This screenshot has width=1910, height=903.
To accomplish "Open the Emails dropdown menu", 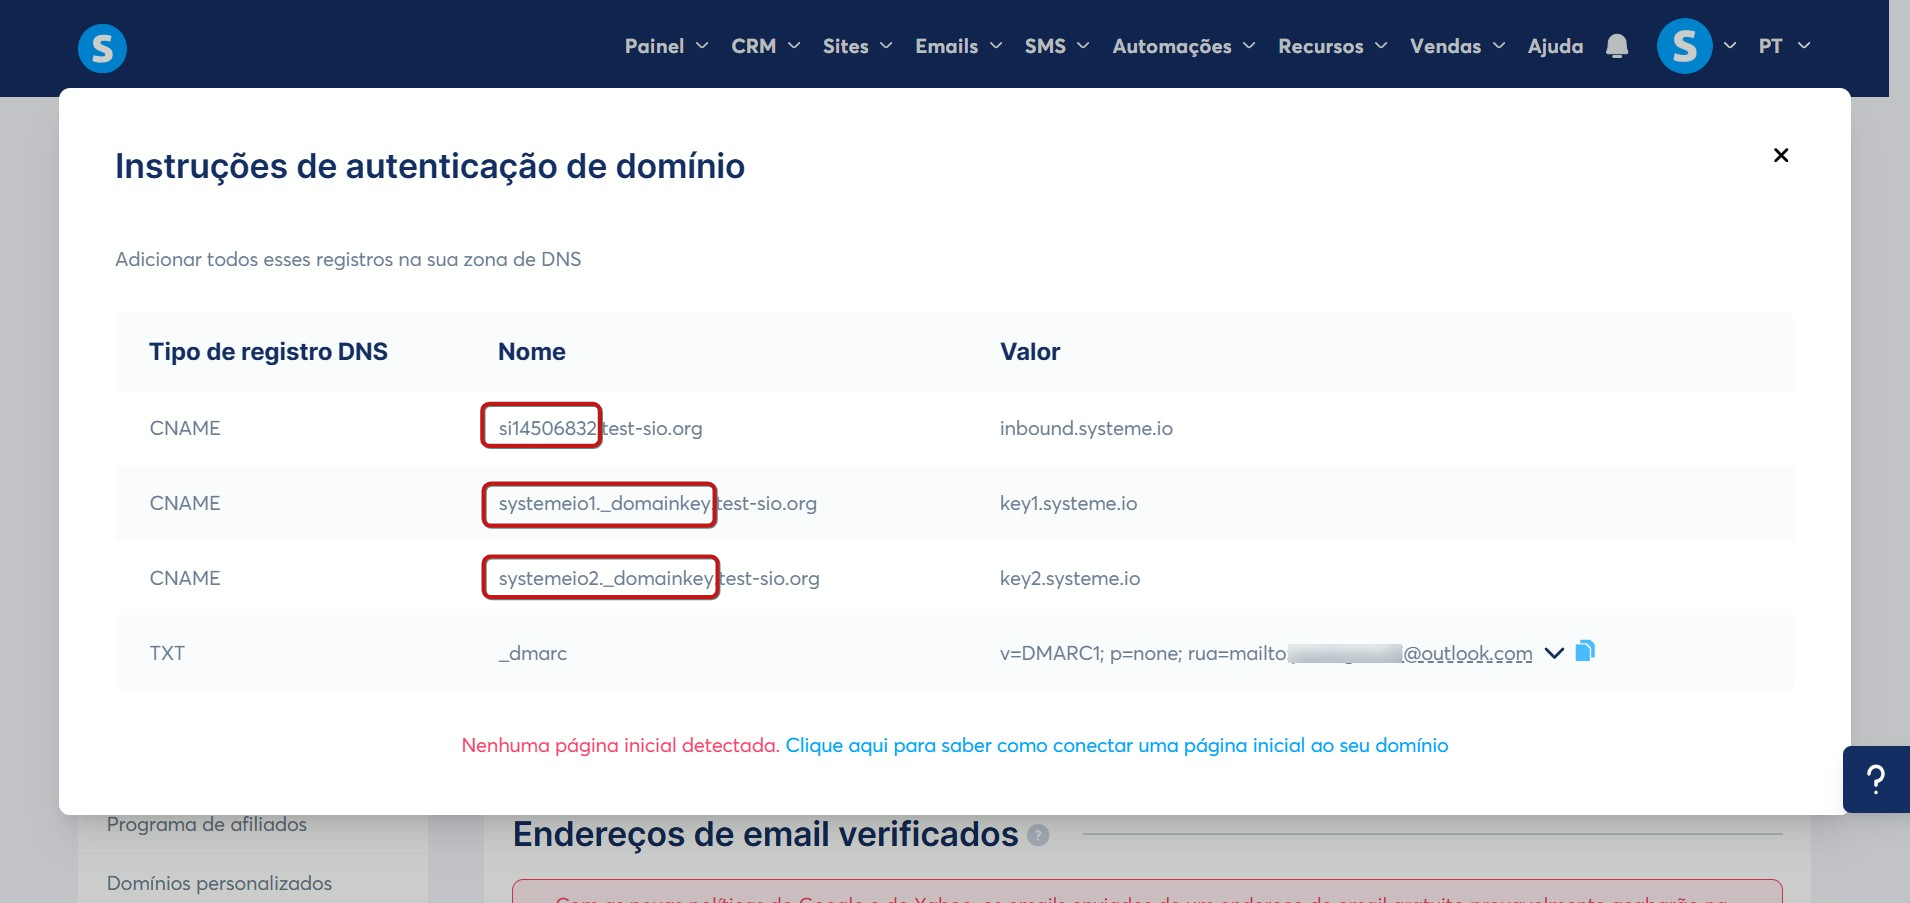I will pos(958,46).
